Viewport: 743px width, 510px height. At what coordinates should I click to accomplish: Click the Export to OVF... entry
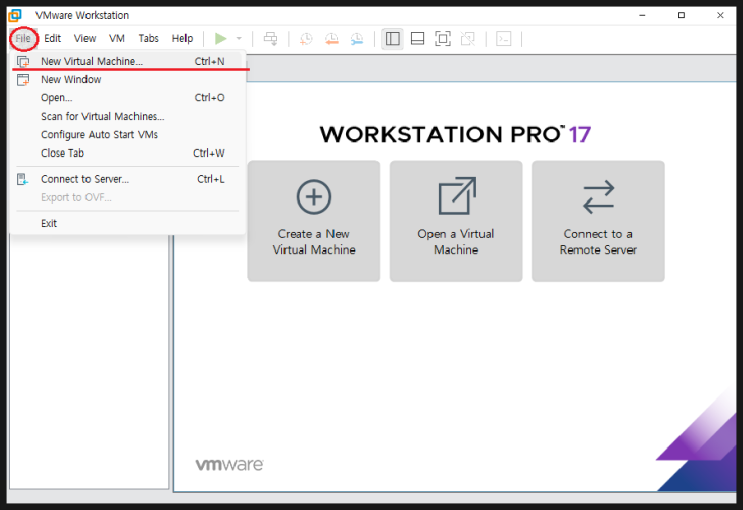pyautogui.click(x=127, y=197)
